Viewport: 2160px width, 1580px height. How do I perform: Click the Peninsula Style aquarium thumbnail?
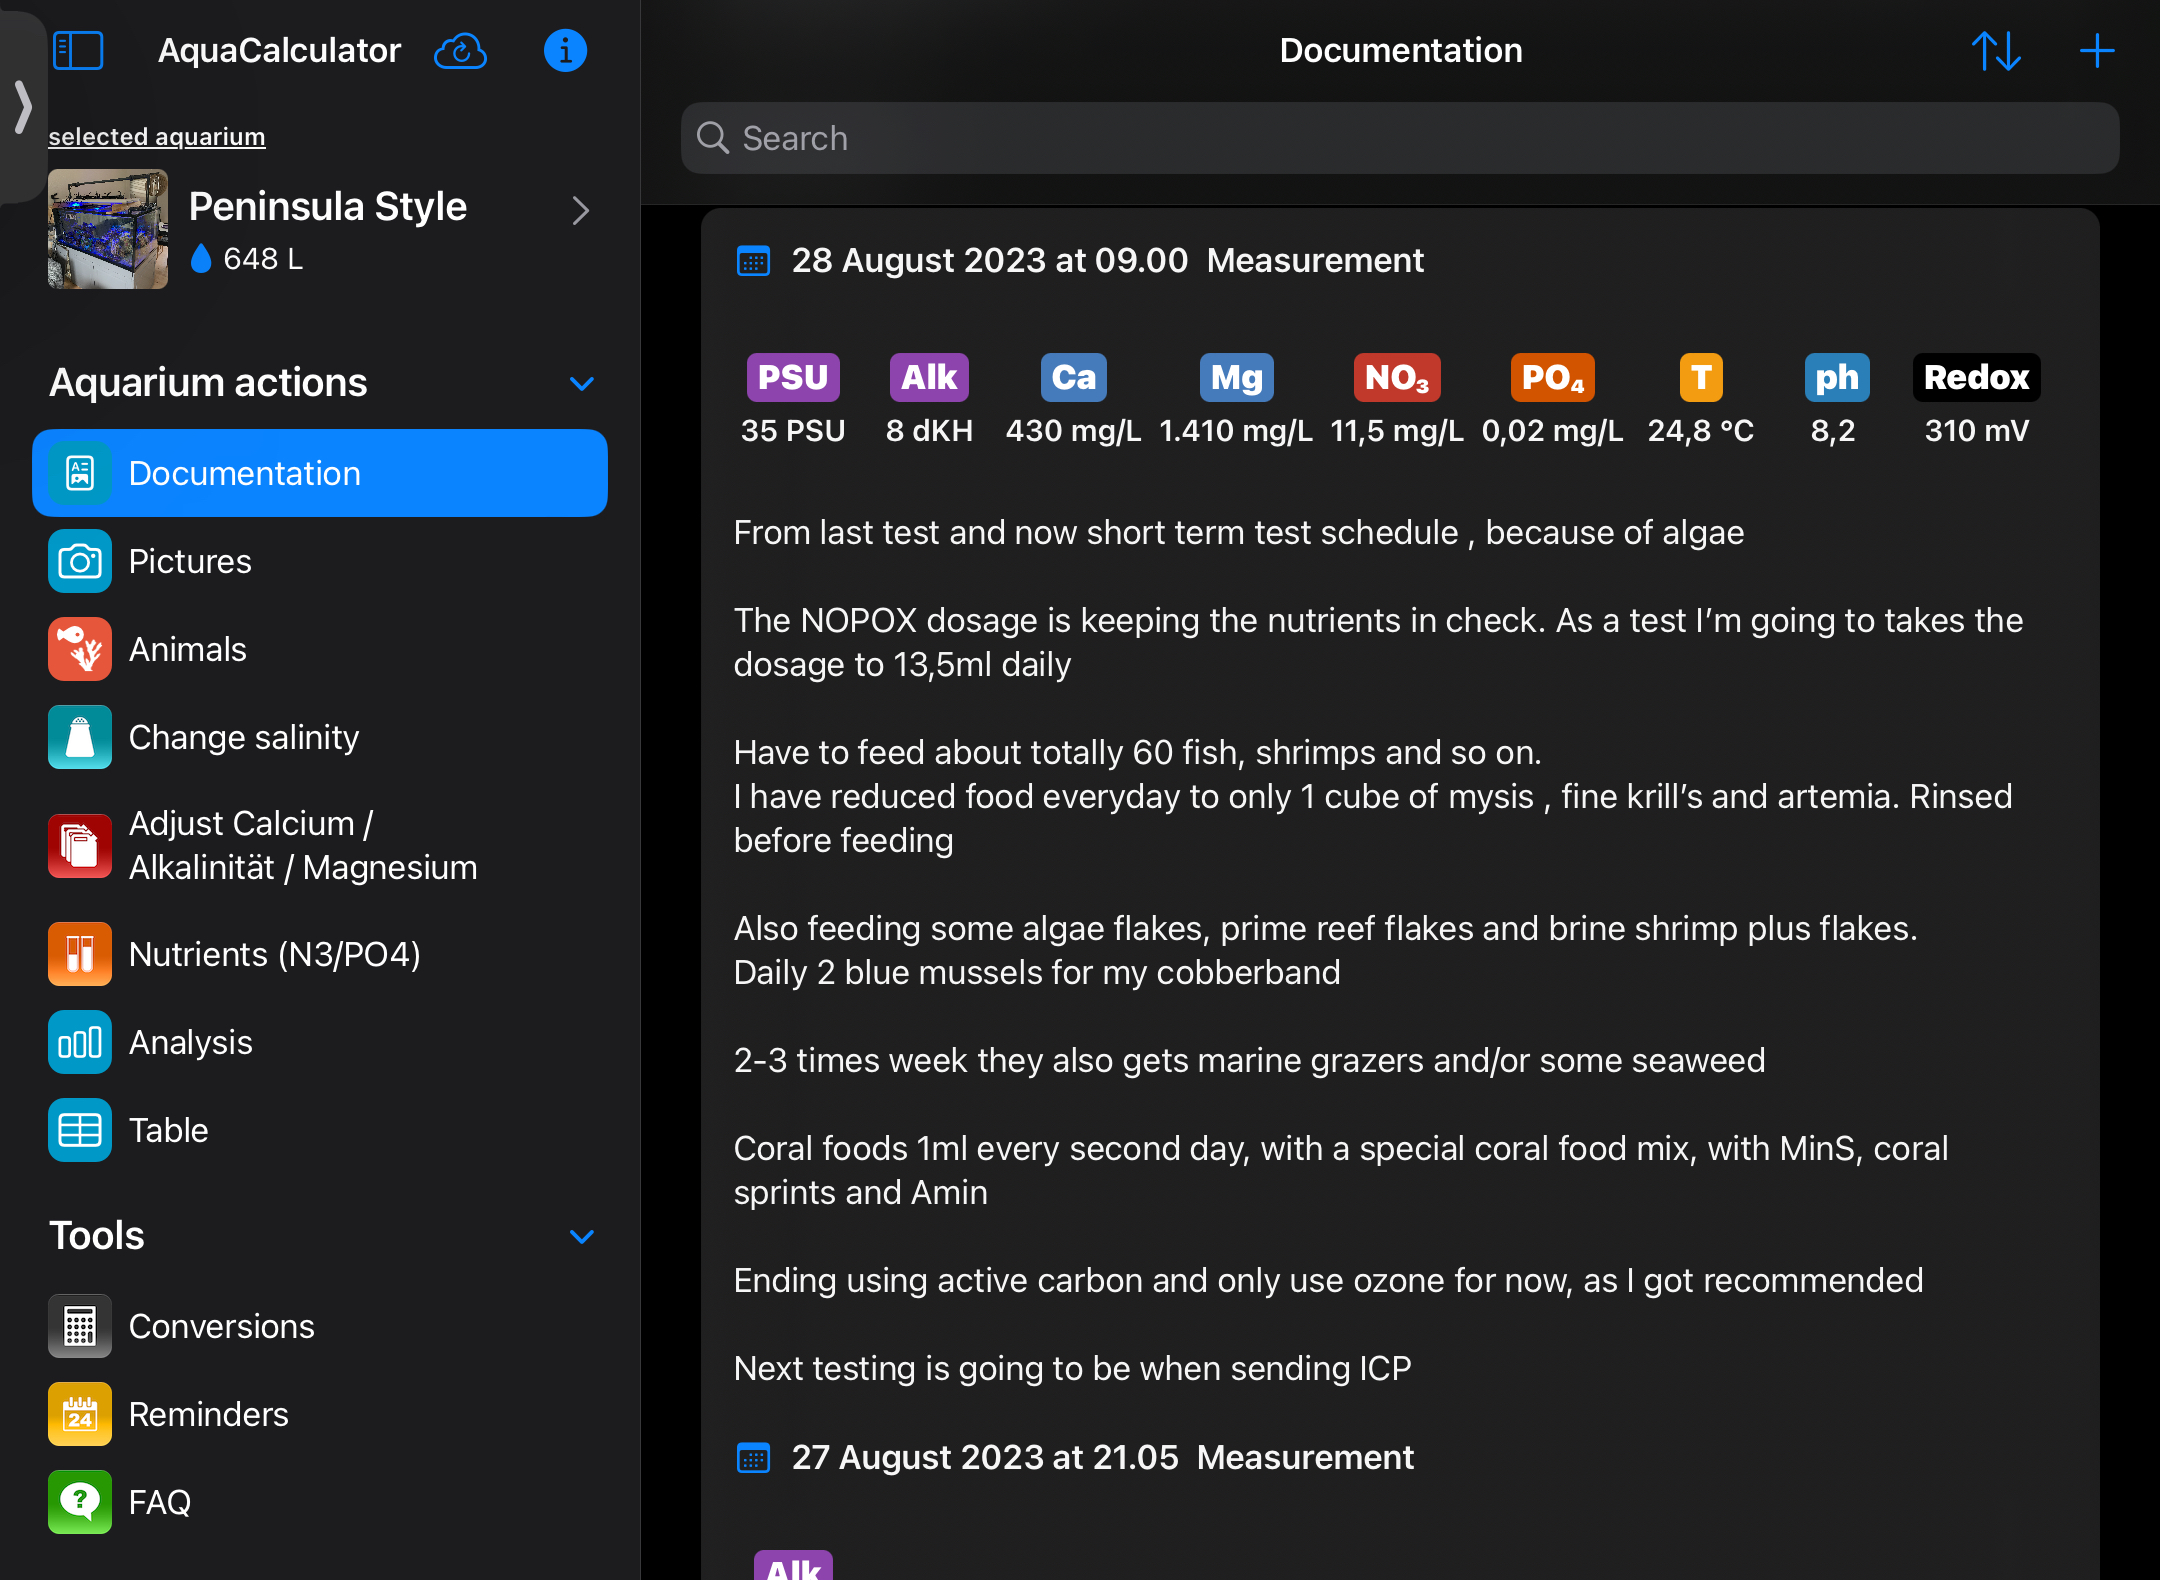coord(108,229)
